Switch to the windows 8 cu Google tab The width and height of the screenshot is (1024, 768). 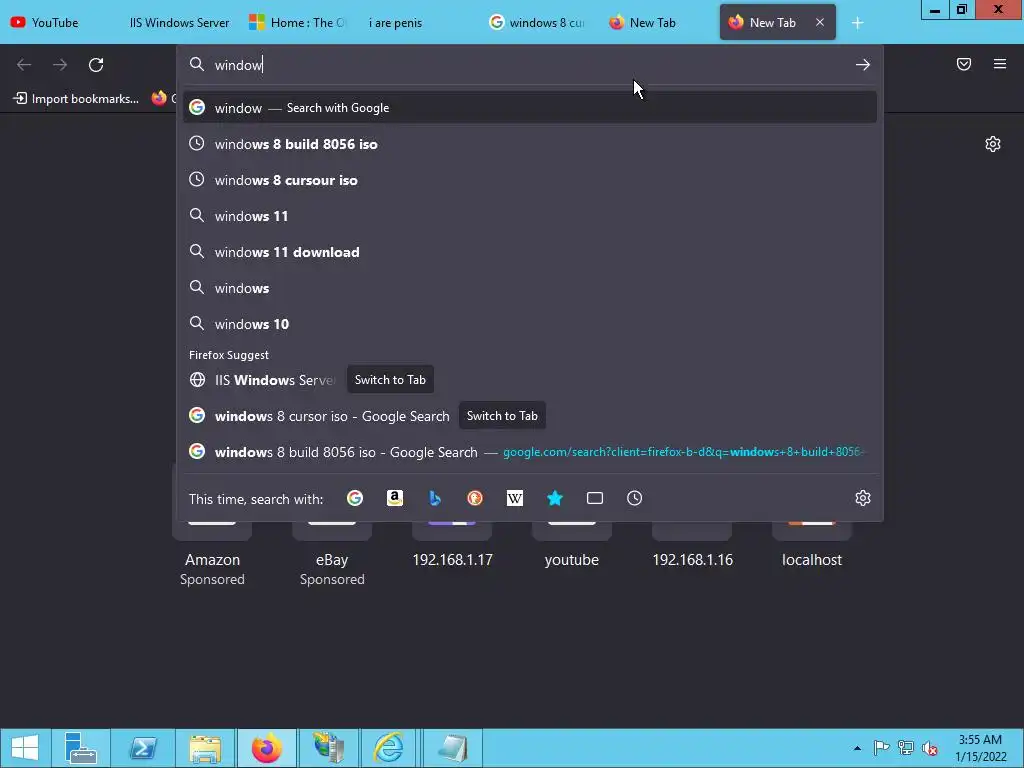537,22
